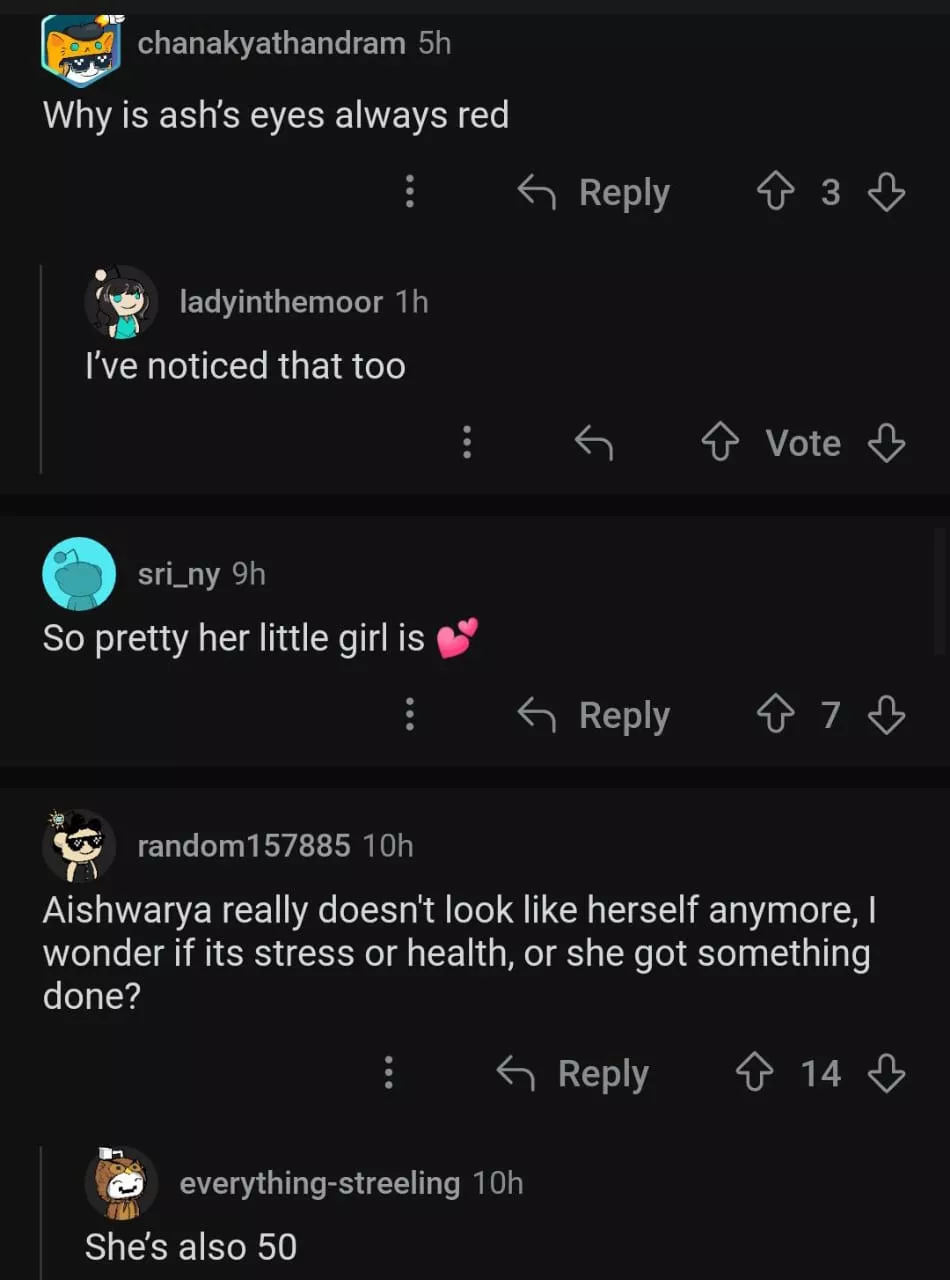
Task: Reply to chanakyathandram's comment
Action: click(x=594, y=192)
